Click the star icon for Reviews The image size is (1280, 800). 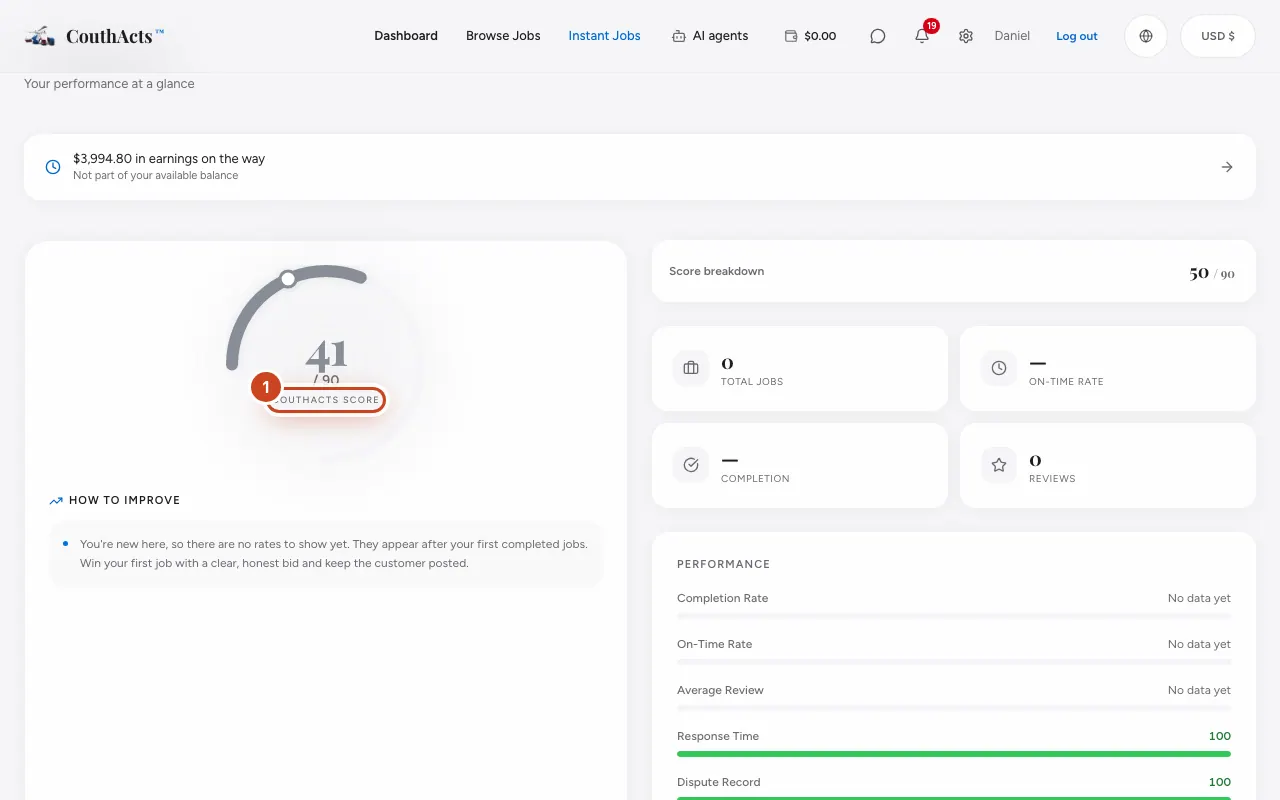[999, 465]
